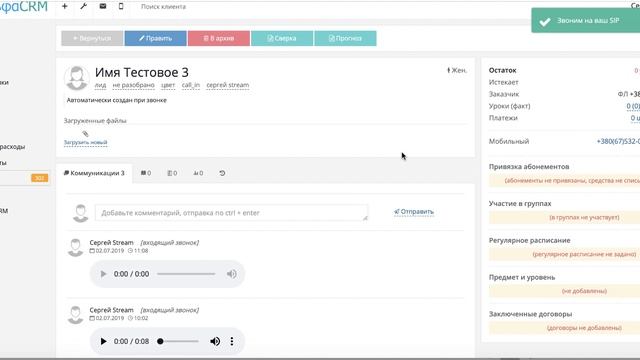This screenshot has height=360, width=640.
Task: Click the avatar of 11:08 Сергей Stream entry
Action: (x=76, y=247)
